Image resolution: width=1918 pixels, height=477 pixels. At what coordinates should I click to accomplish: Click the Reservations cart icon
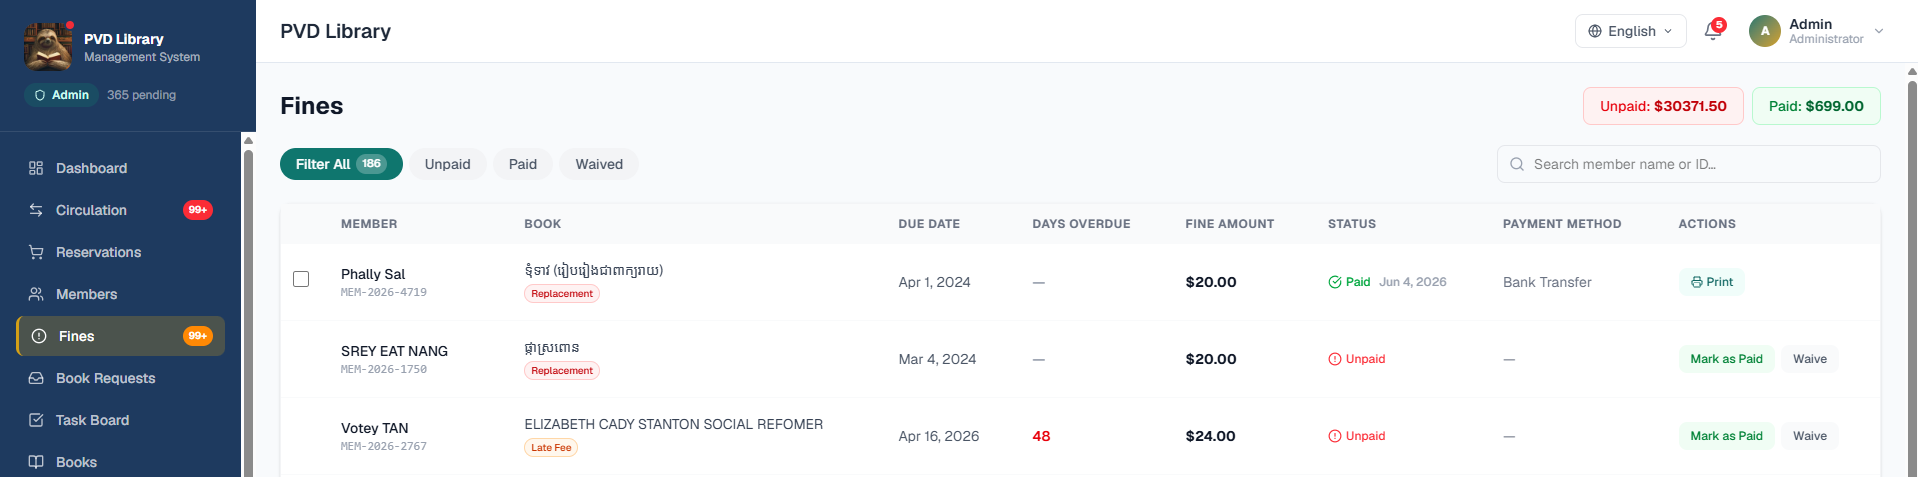tap(36, 252)
